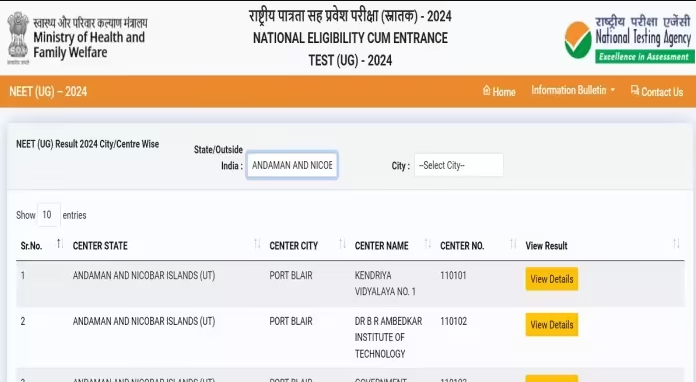Click the CENTER STATE column header
696x382 pixels.
[x=100, y=246]
